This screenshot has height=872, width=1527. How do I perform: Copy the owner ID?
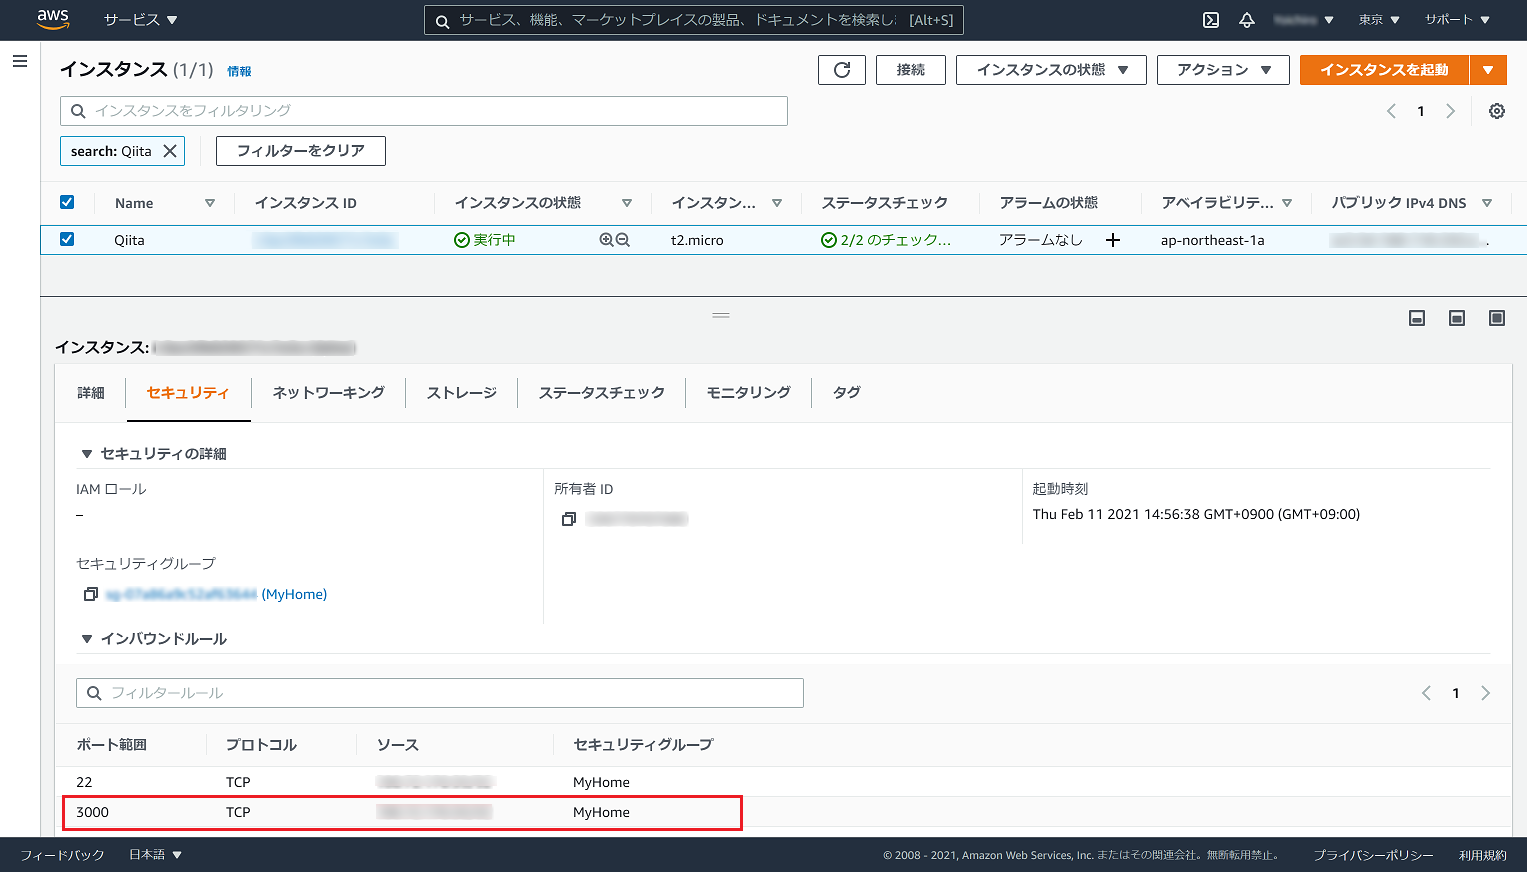pyautogui.click(x=569, y=519)
